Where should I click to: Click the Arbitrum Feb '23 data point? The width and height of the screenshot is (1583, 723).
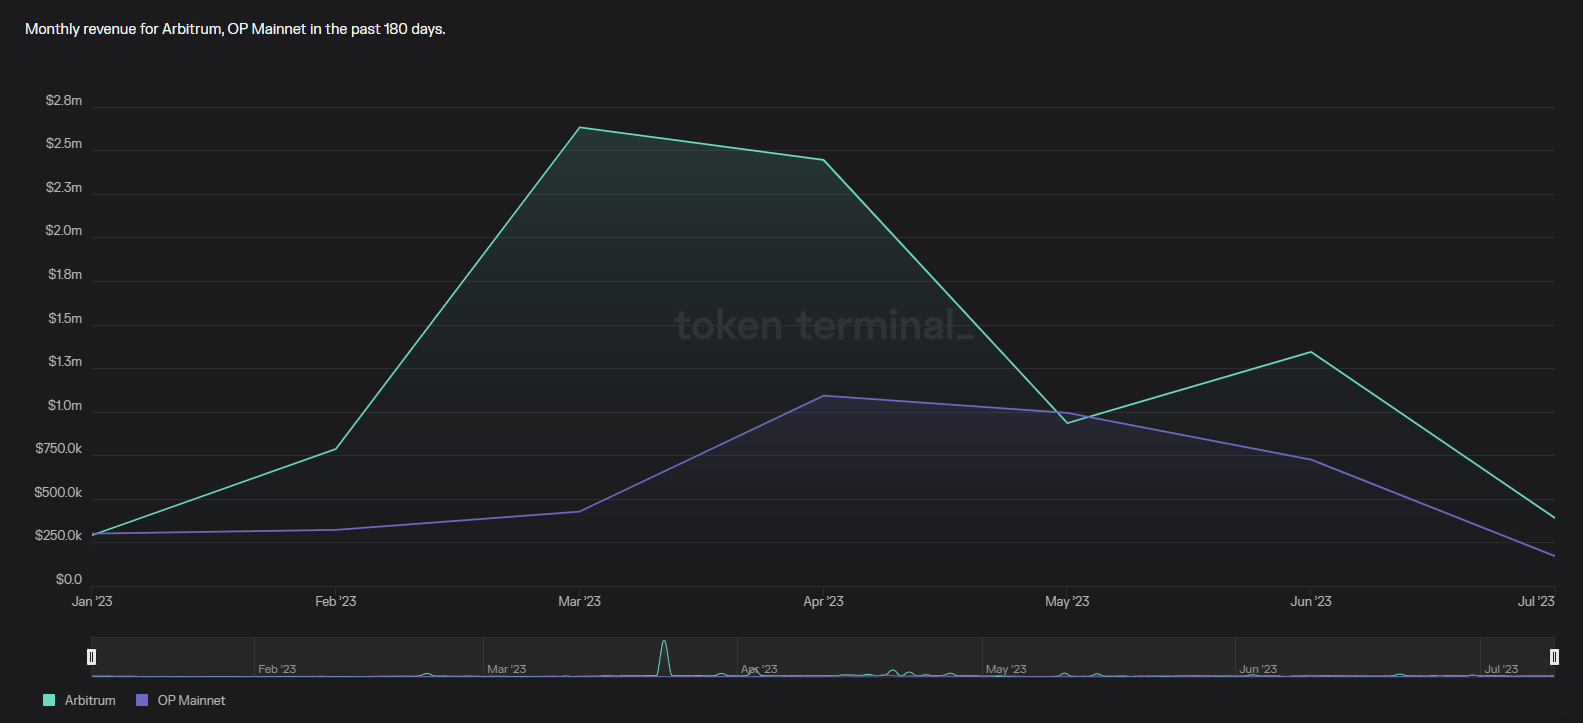pos(336,449)
